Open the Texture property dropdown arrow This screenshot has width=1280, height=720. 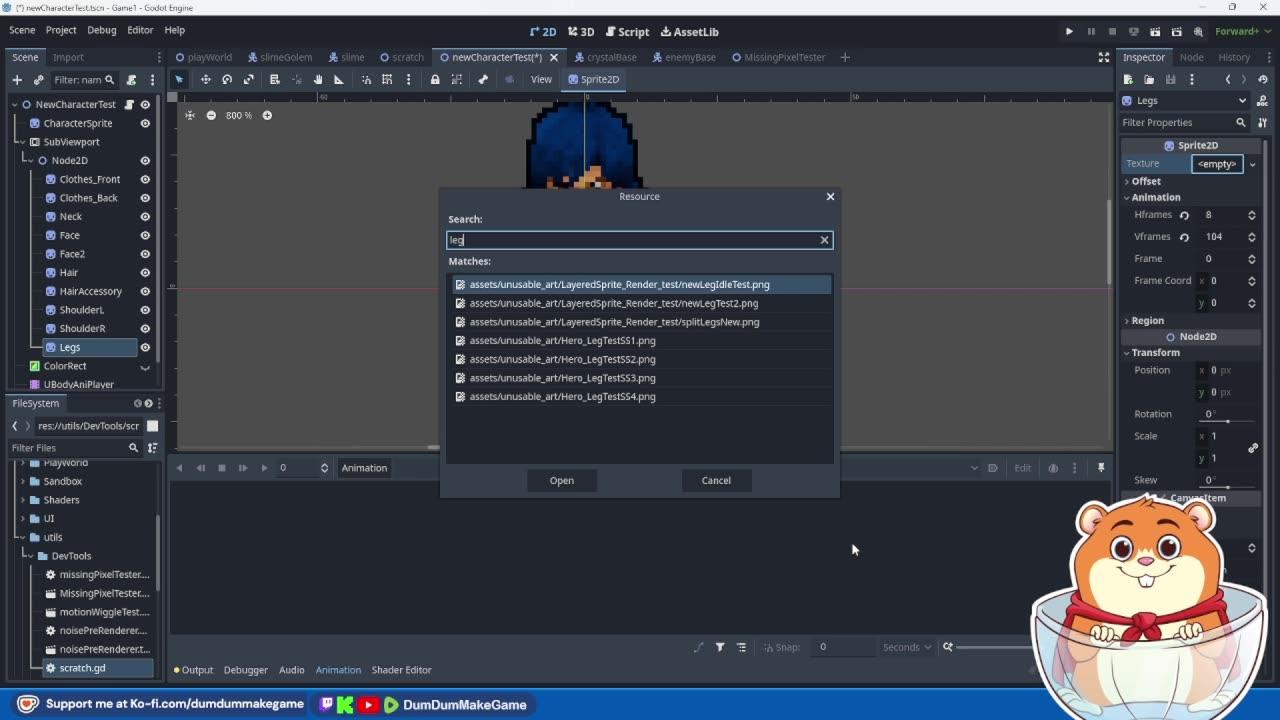click(1252, 164)
